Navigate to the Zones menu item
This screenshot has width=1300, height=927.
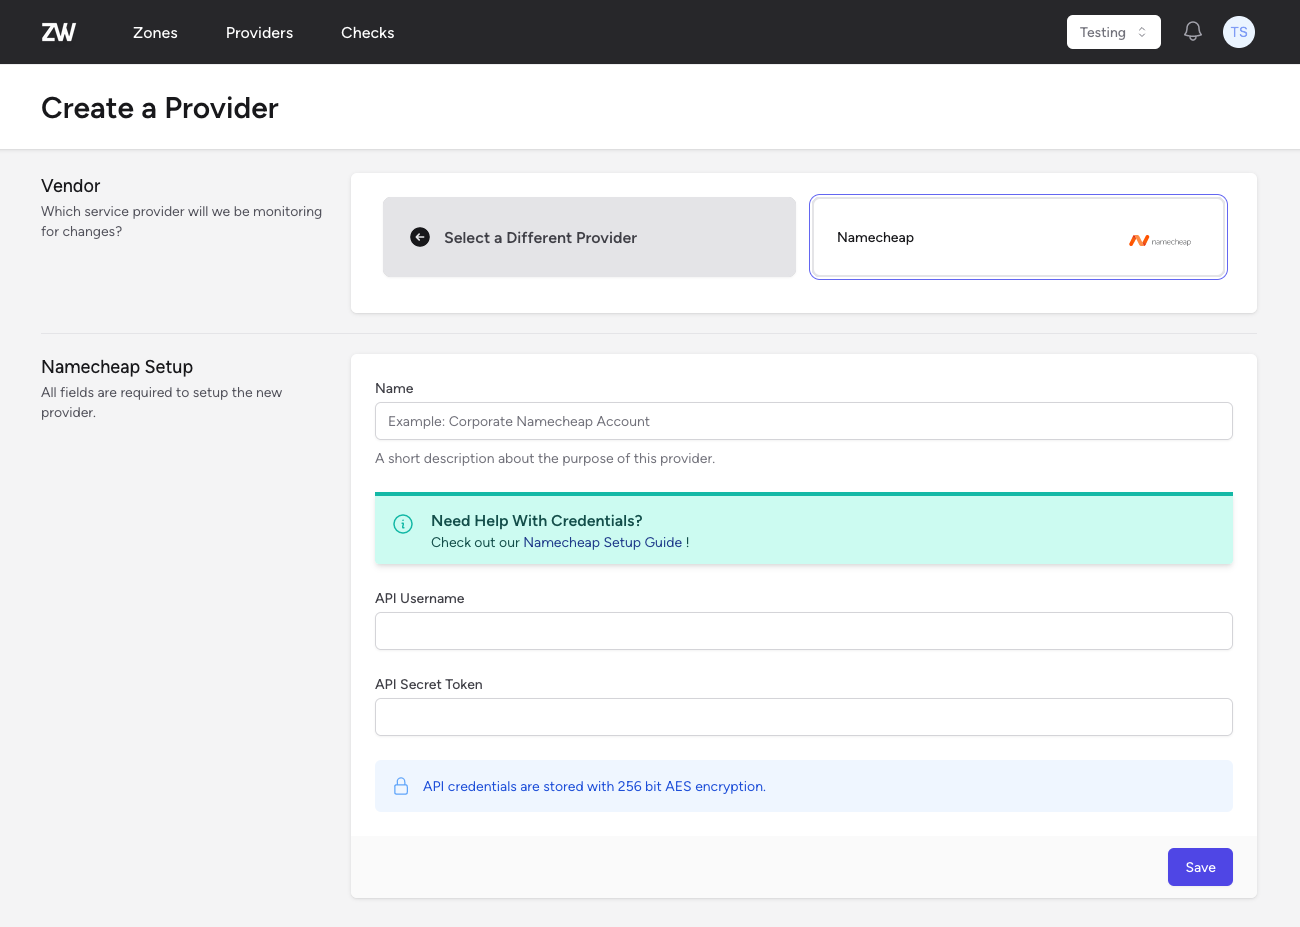tap(155, 32)
